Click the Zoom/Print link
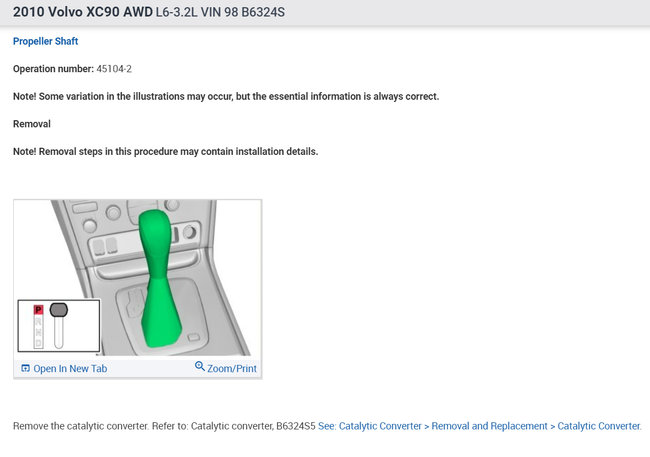Viewport: 650px width, 457px height. pos(232,369)
